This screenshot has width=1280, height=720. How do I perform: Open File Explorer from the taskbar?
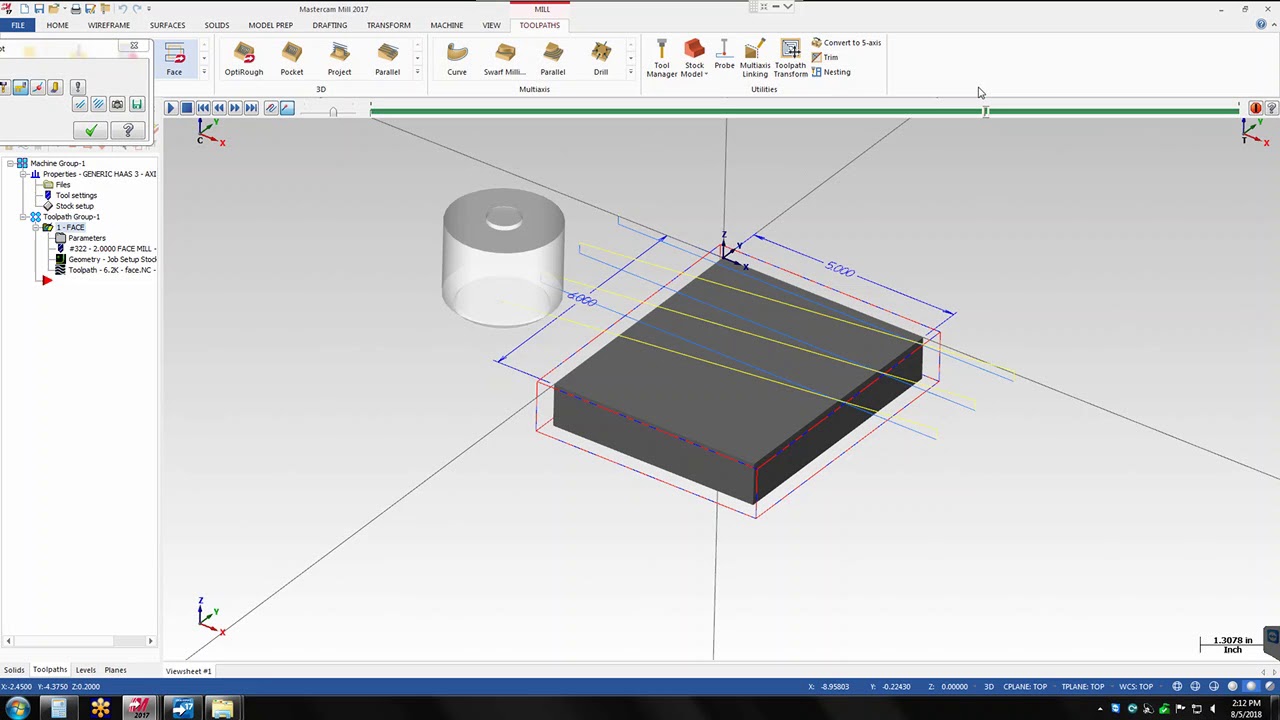[x=222, y=709]
